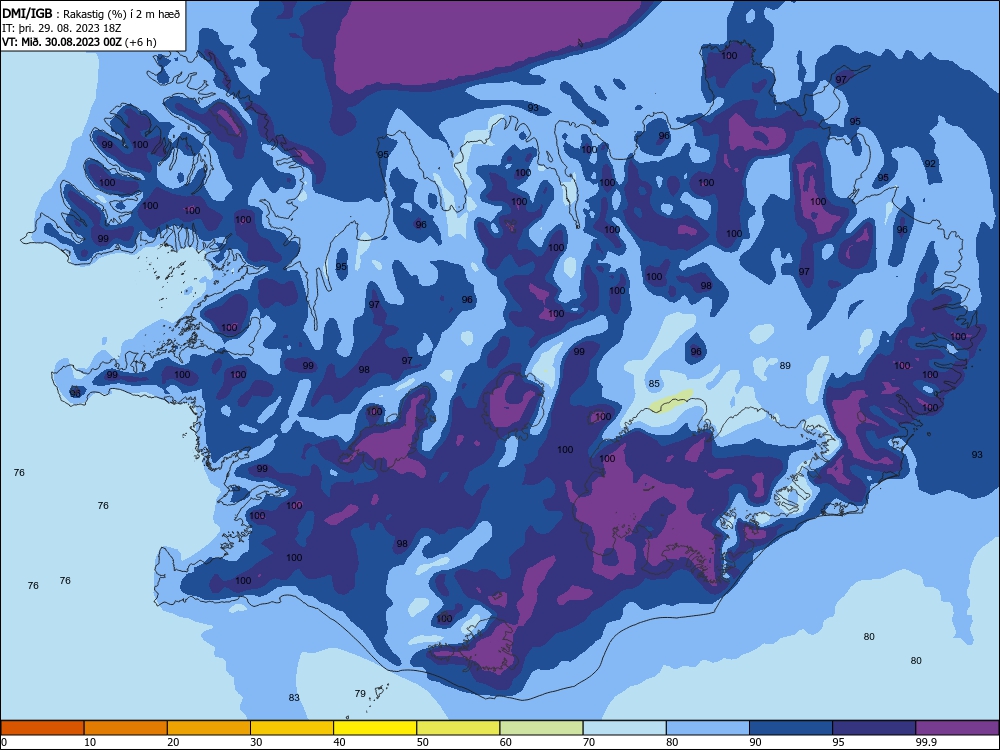Viewport: 1000px width, 750px height.
Task: Pick the pale yellow 50–60 legend swatch
Action: 458,728
